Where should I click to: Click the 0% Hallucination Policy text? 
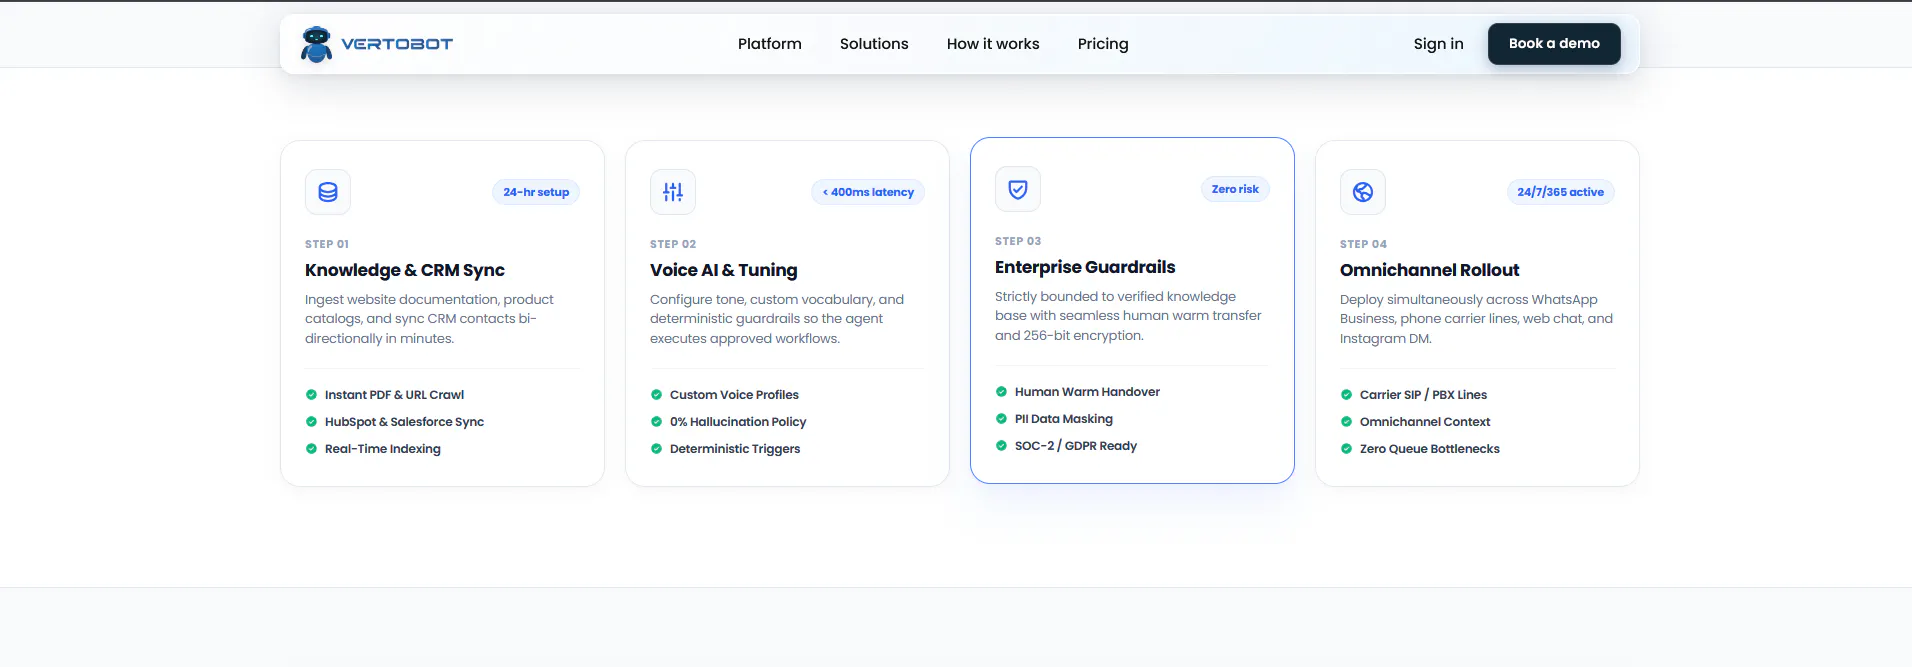pos(738,422)
